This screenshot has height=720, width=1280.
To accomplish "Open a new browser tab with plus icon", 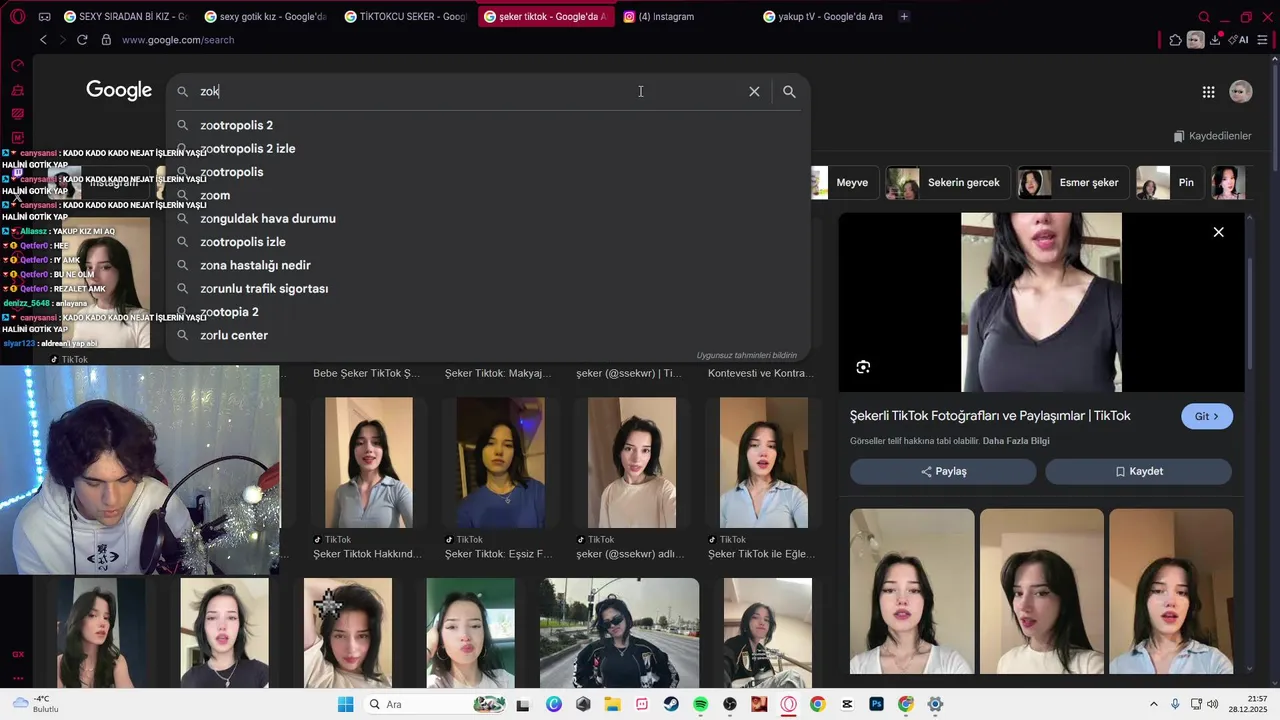I will [x=904, y=16].
